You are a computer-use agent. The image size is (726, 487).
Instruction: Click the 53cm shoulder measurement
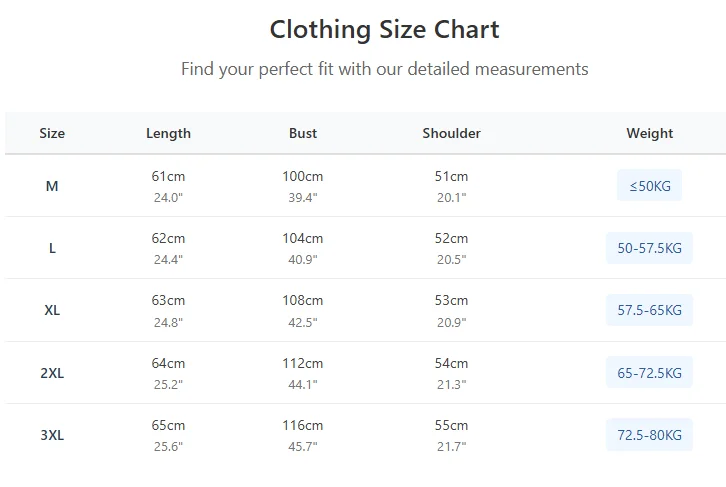click(x=451, y=301)
